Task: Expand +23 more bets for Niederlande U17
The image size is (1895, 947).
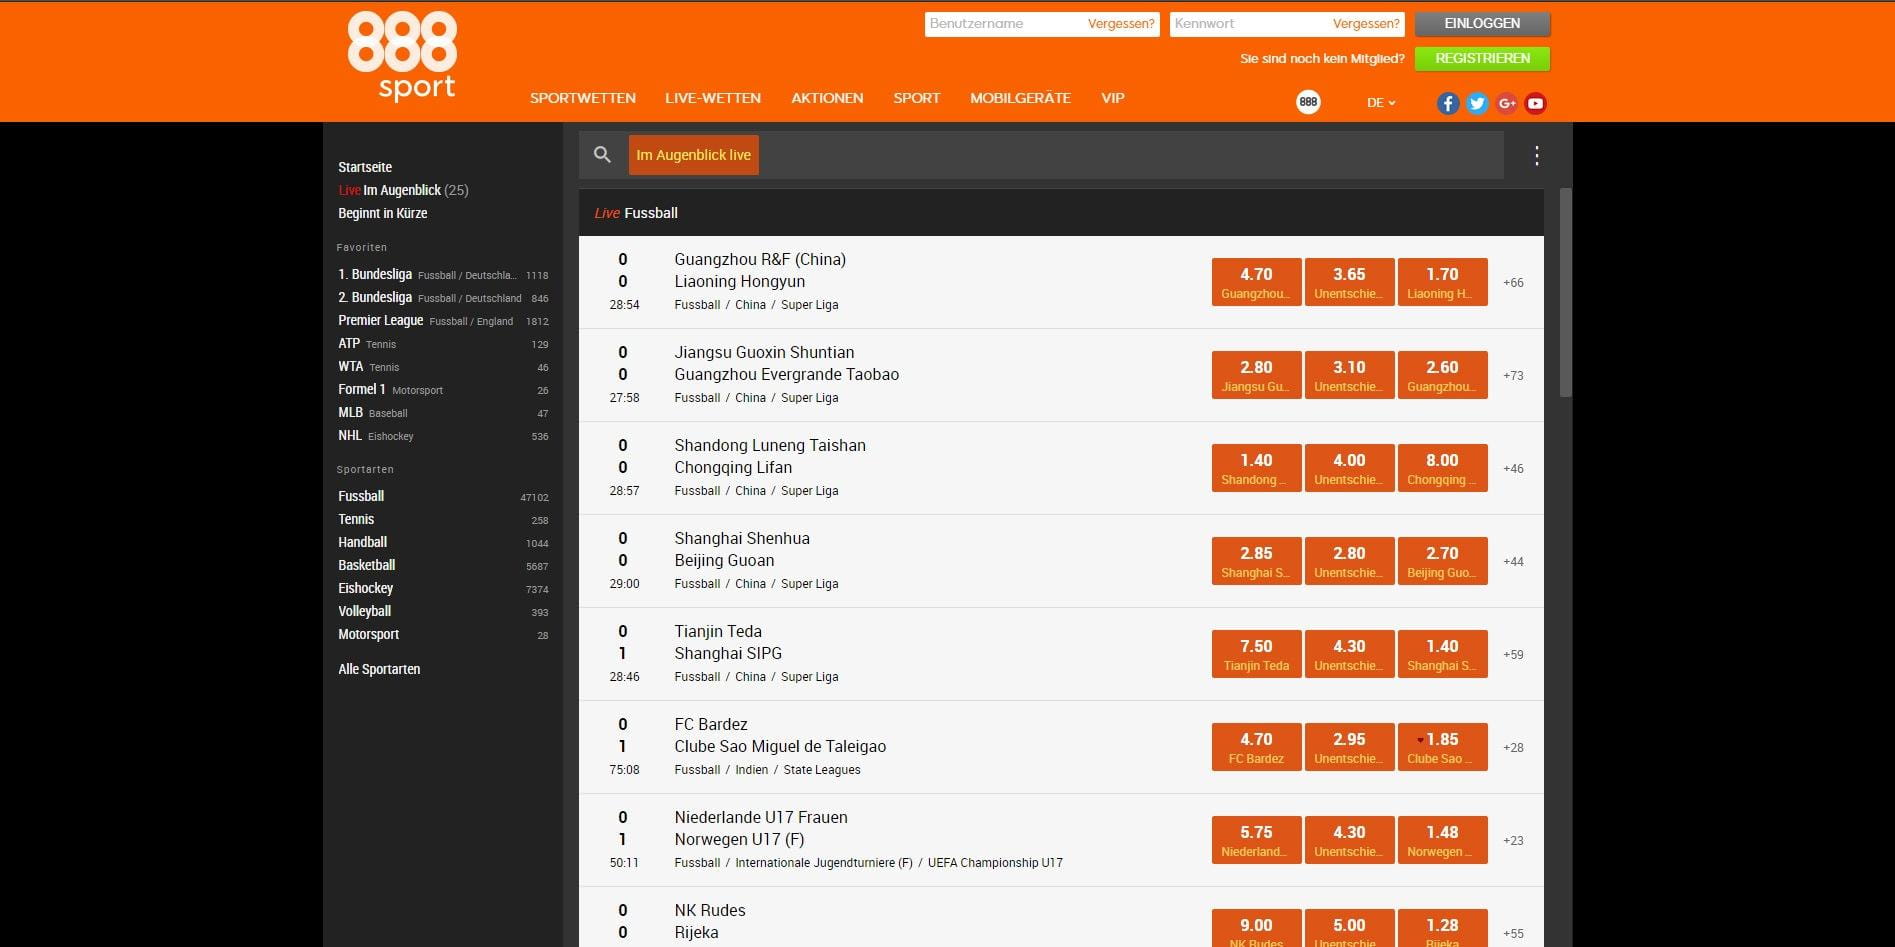Action: pyautogui.click(x=1513, y=841)
